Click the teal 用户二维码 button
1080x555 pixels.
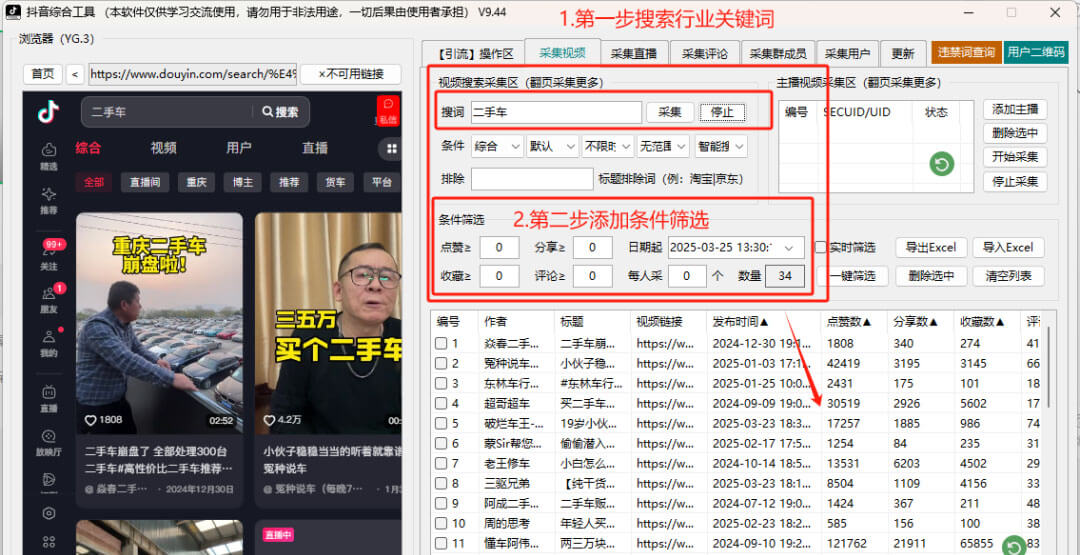(1035, 53)
